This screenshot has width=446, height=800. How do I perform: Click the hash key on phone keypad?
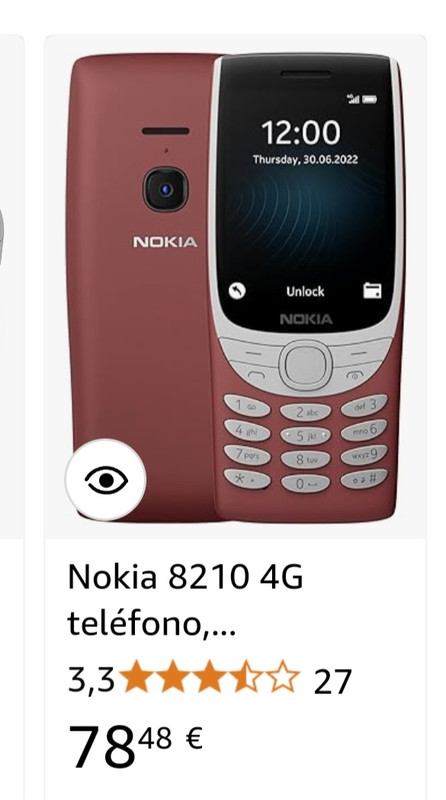coord(364,478)
